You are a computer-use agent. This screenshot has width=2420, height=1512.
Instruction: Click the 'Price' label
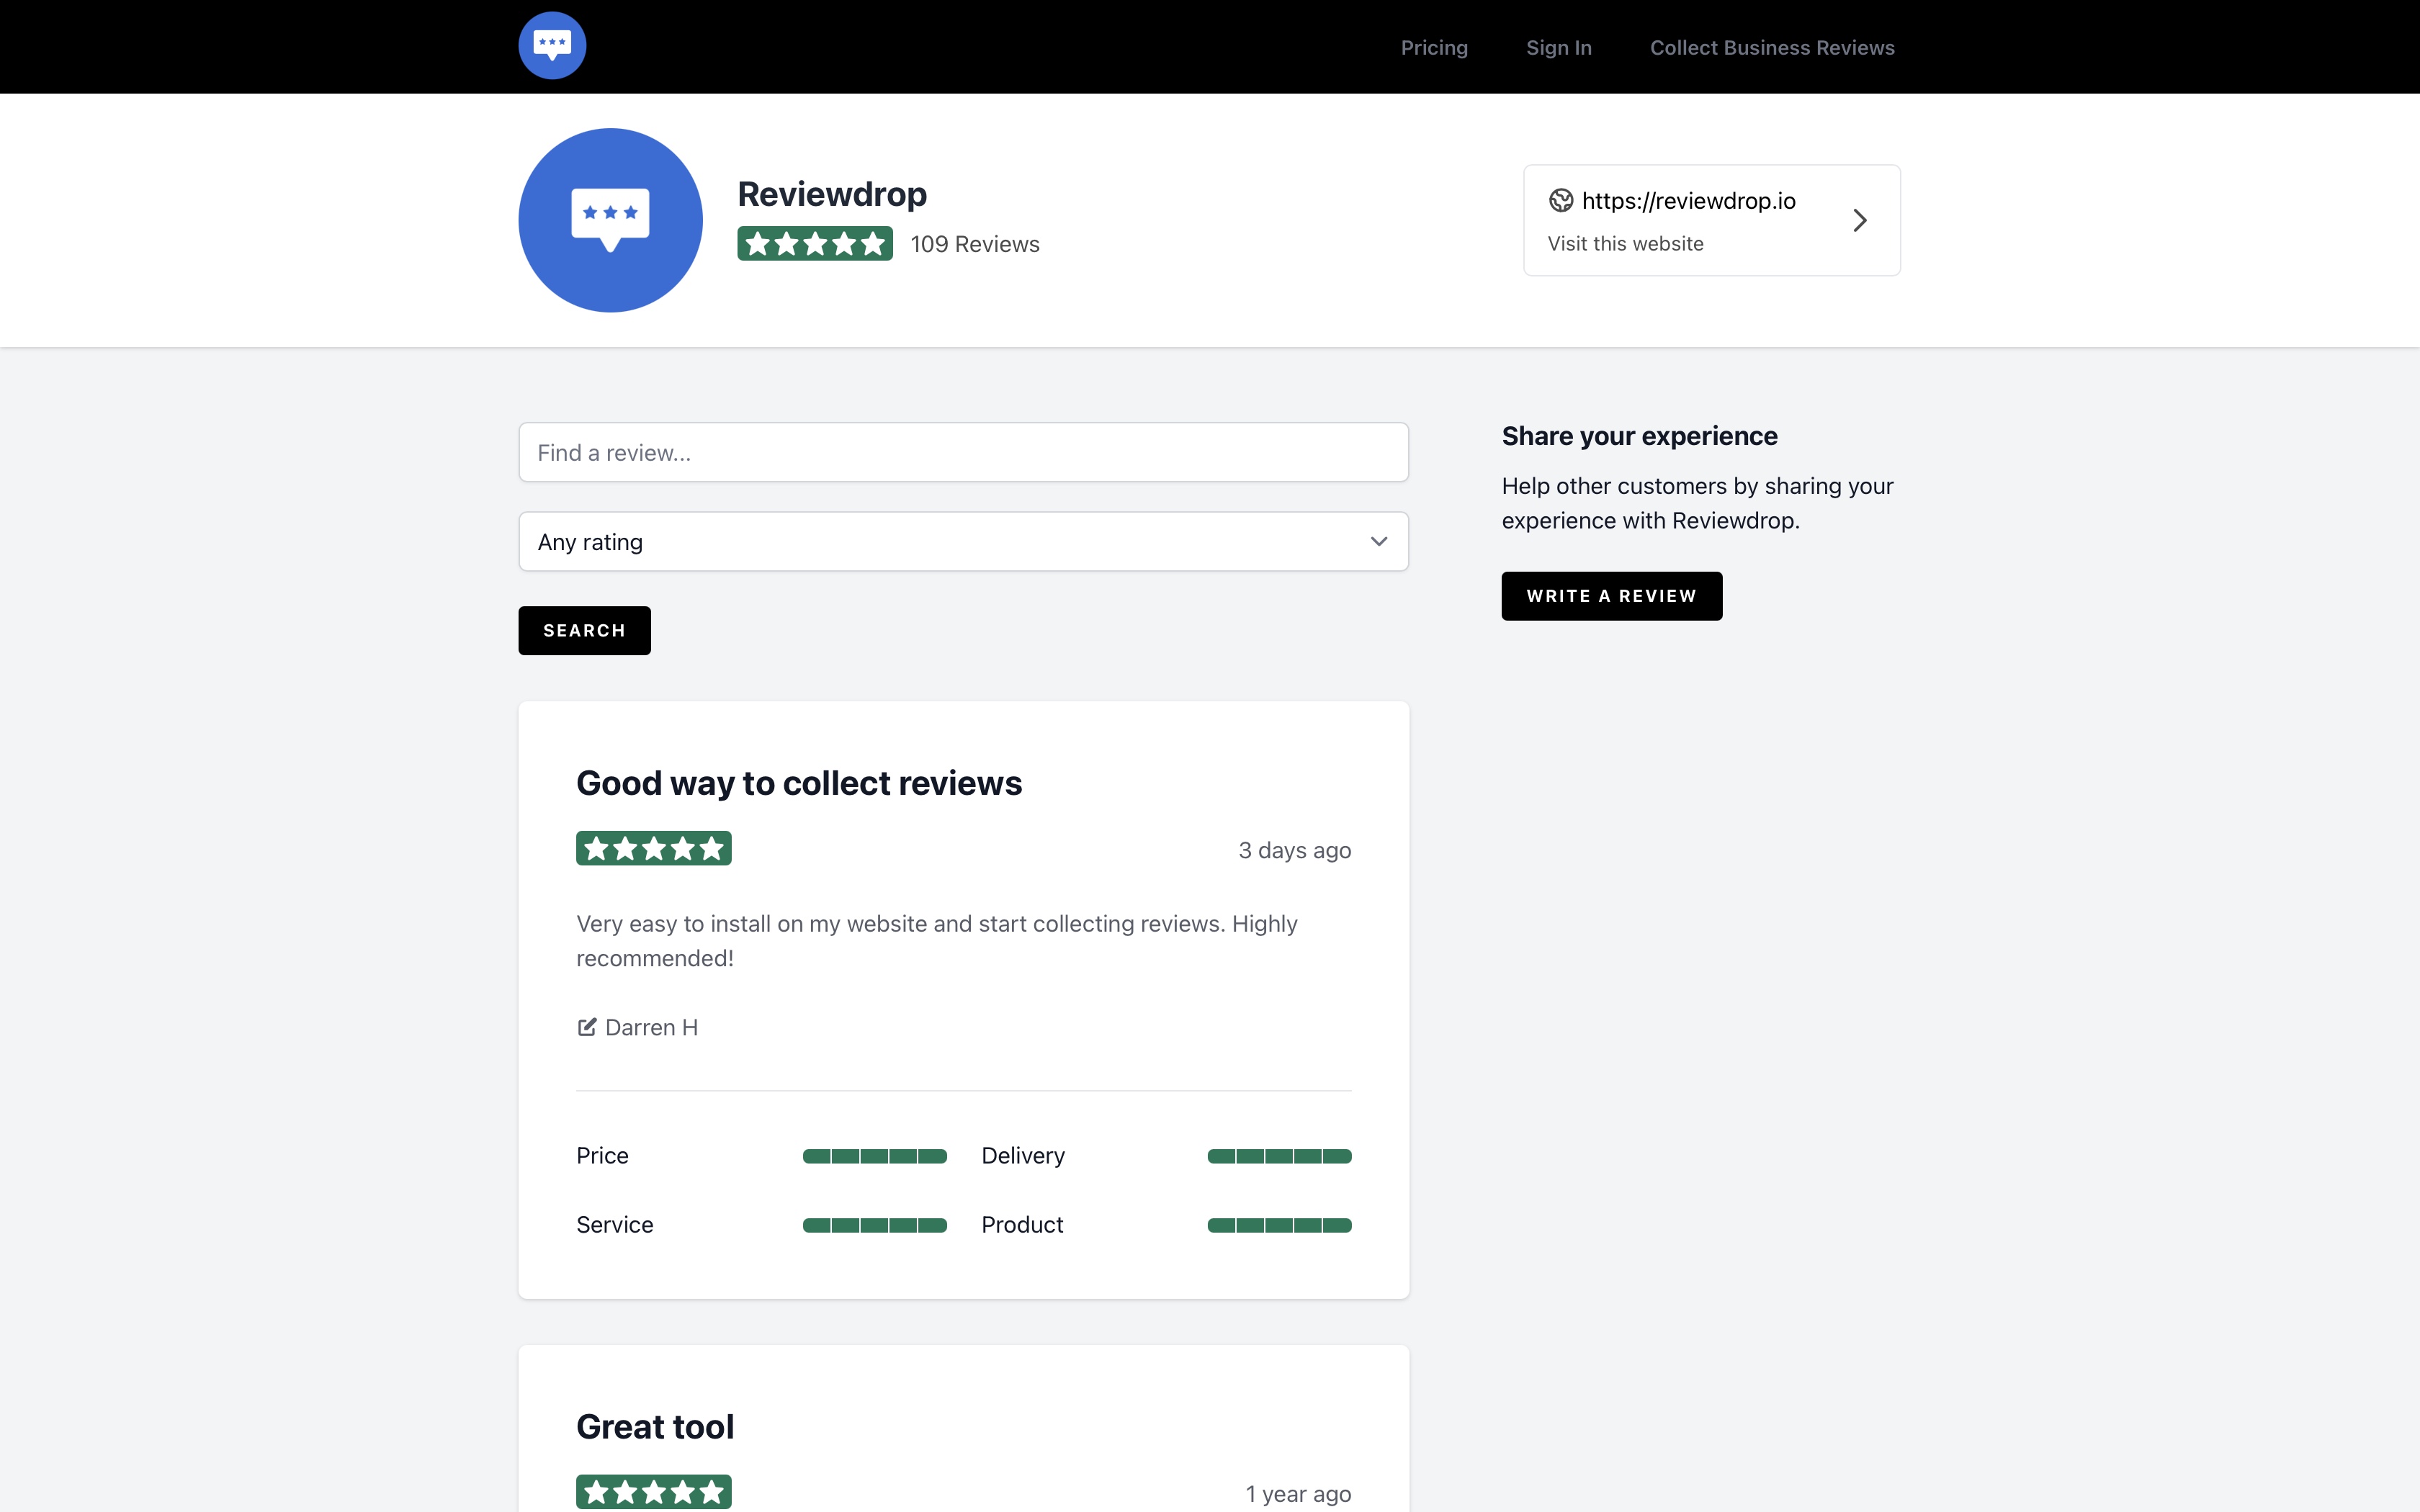click(602, 1156)
